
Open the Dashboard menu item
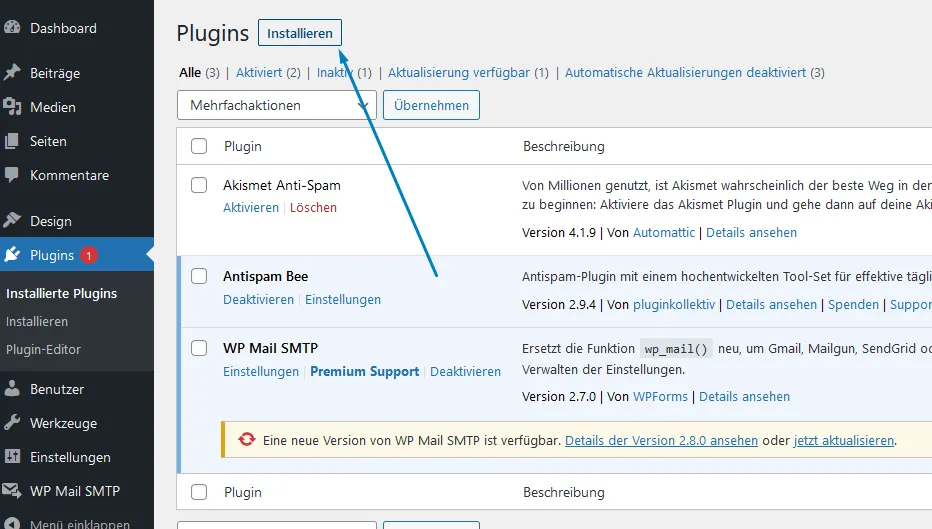[63, 28]
